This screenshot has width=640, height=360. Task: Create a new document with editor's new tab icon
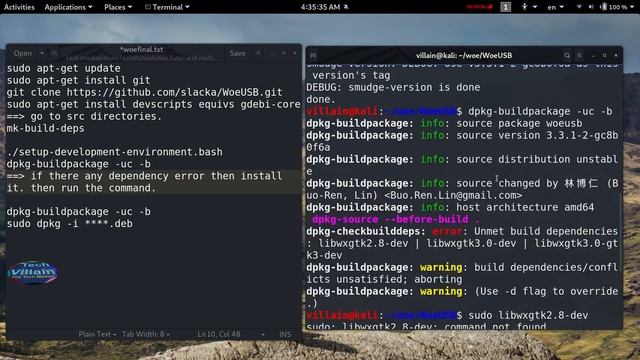(x=54, y=53)
